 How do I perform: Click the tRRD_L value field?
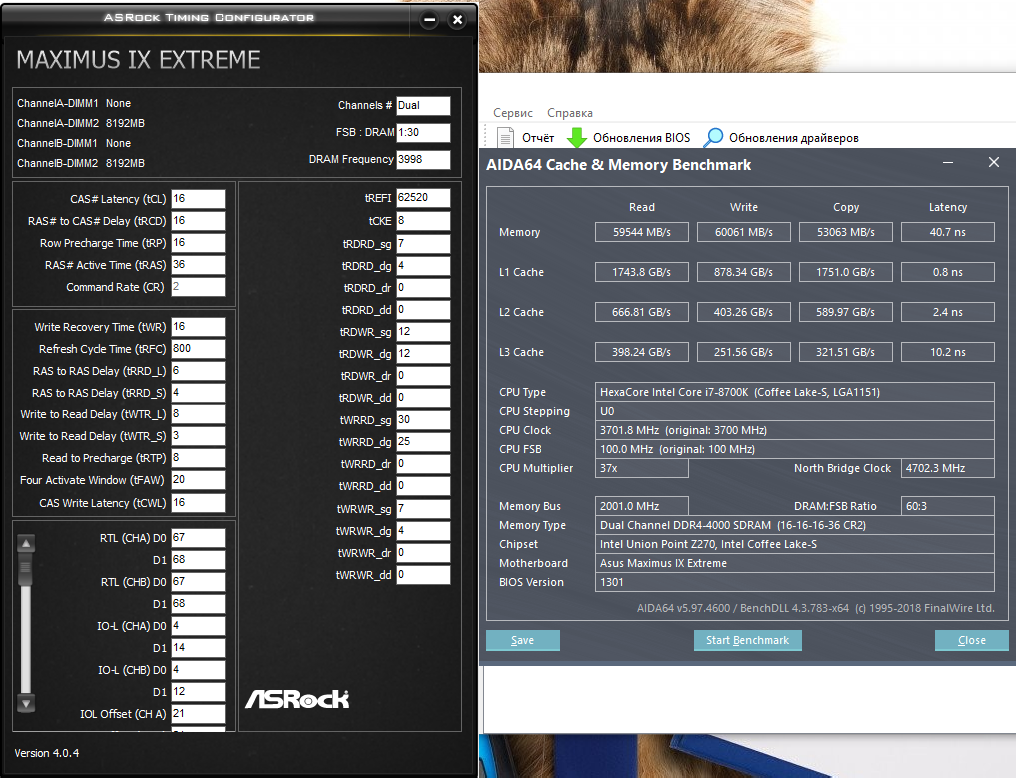198,371
